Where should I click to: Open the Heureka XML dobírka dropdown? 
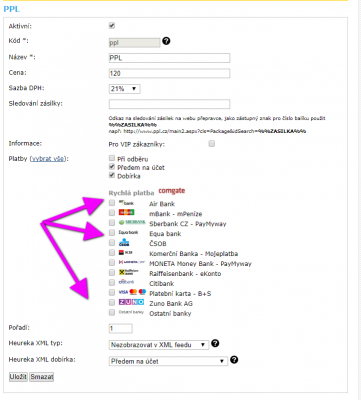[x=168, y=361]
